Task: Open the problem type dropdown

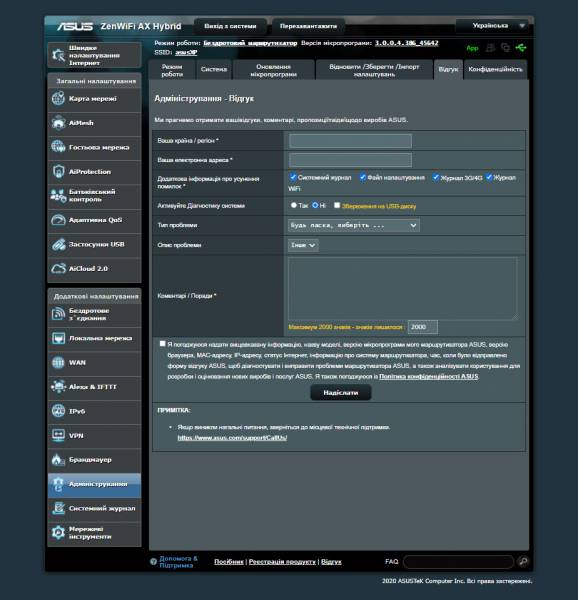Action: pos(353,225)
